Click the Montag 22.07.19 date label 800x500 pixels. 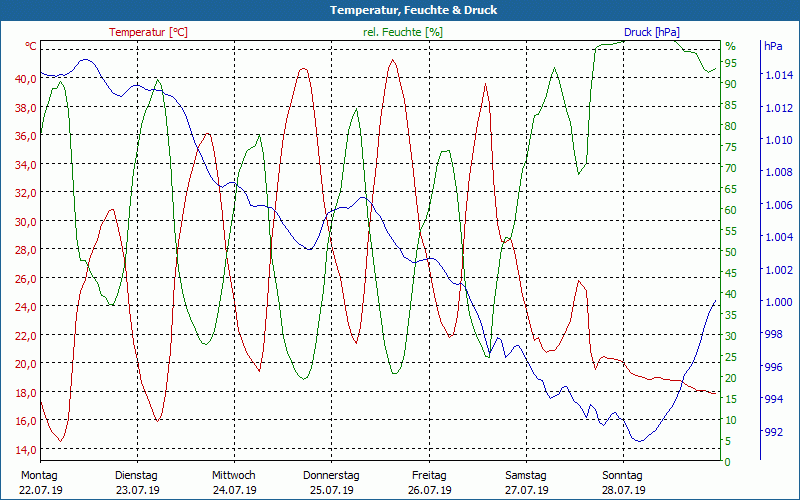point(40,482)
